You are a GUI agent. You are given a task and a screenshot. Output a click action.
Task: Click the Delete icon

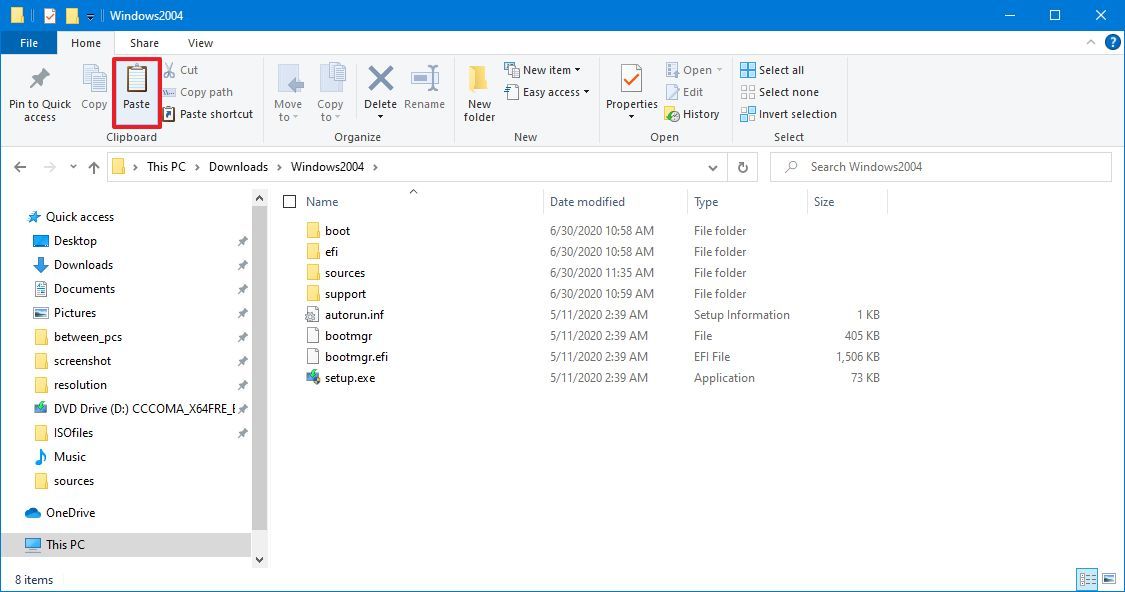pos(380,90)
